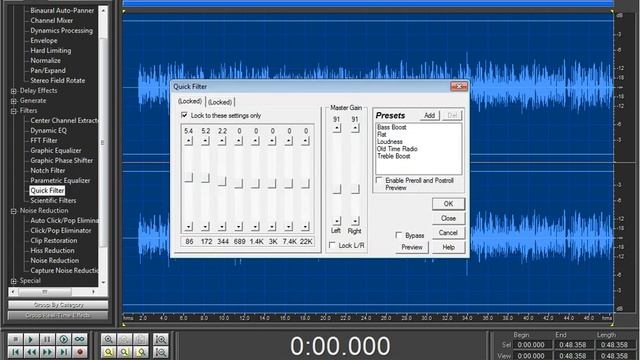
Task: Click the Group By Category button
Action: coord(58,305)
